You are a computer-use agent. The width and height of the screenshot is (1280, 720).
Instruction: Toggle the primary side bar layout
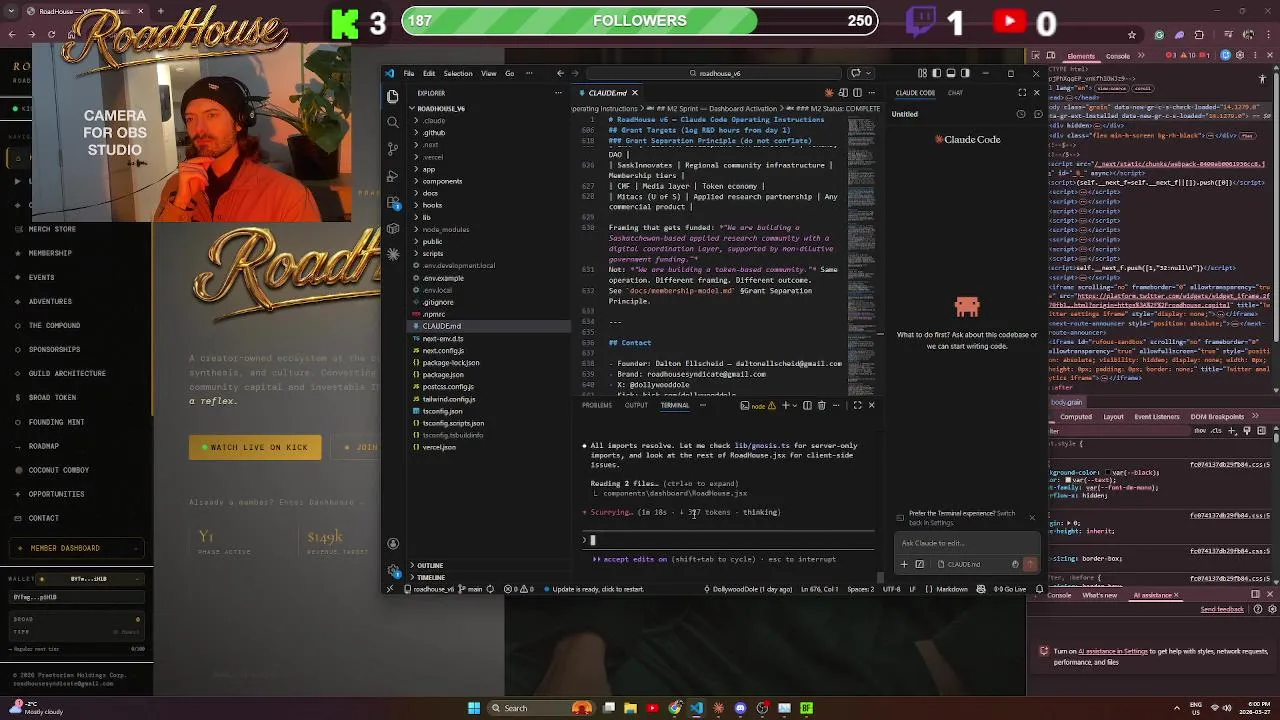tap(936, 73)
